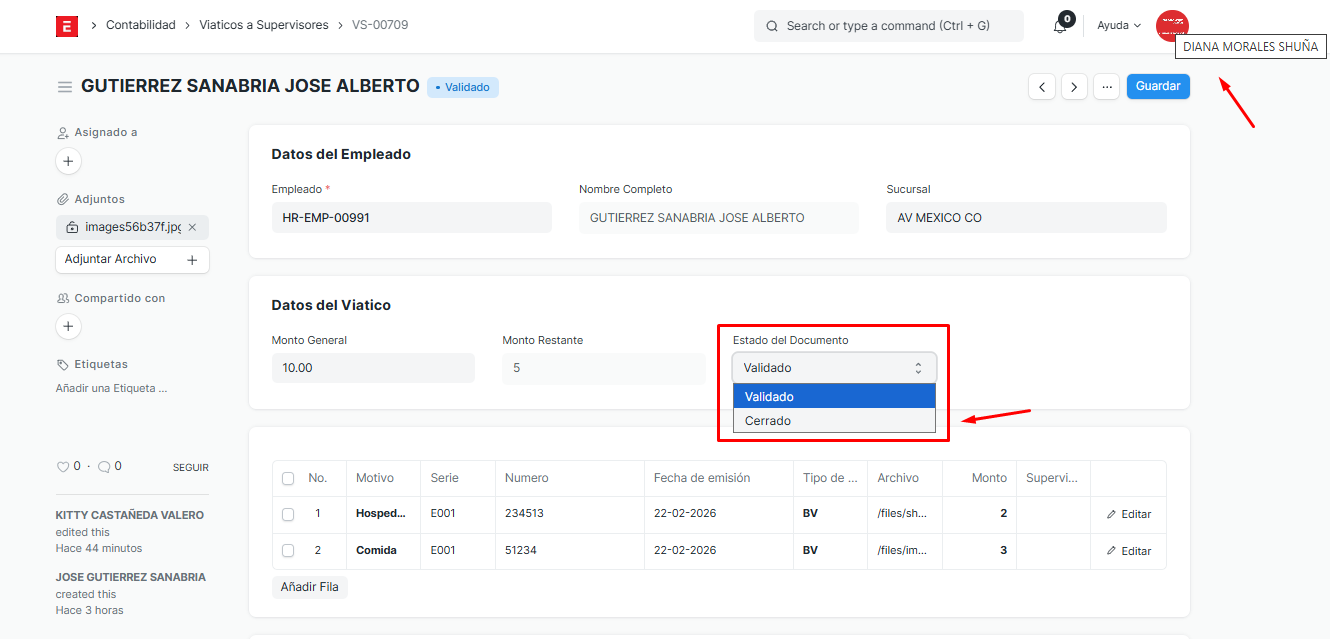Choose Validado option in dropdown list
The image size is (1330, 639).
[769, 397]
